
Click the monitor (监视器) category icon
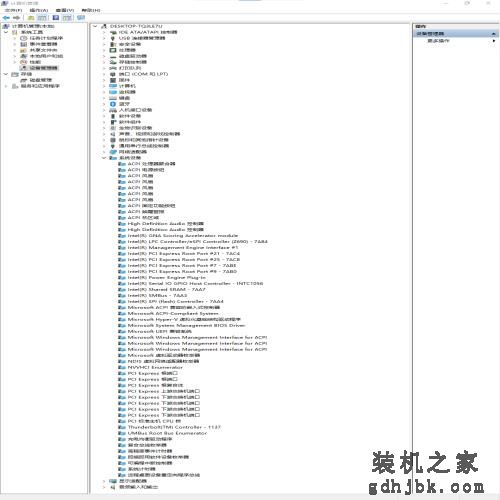pos(113,92)
